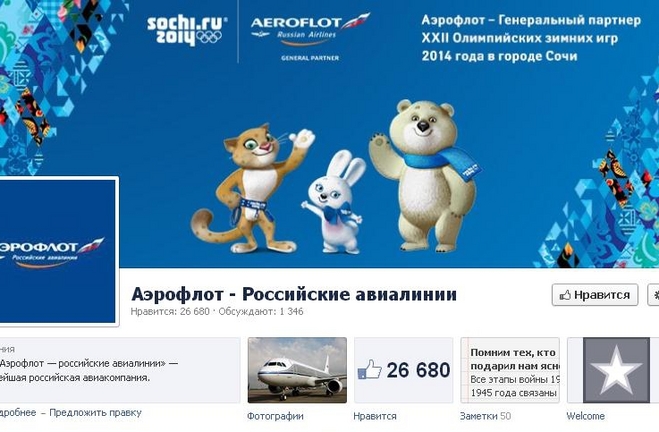
Task: Click the Нравится: 26 680 count text
Action: 170,311
